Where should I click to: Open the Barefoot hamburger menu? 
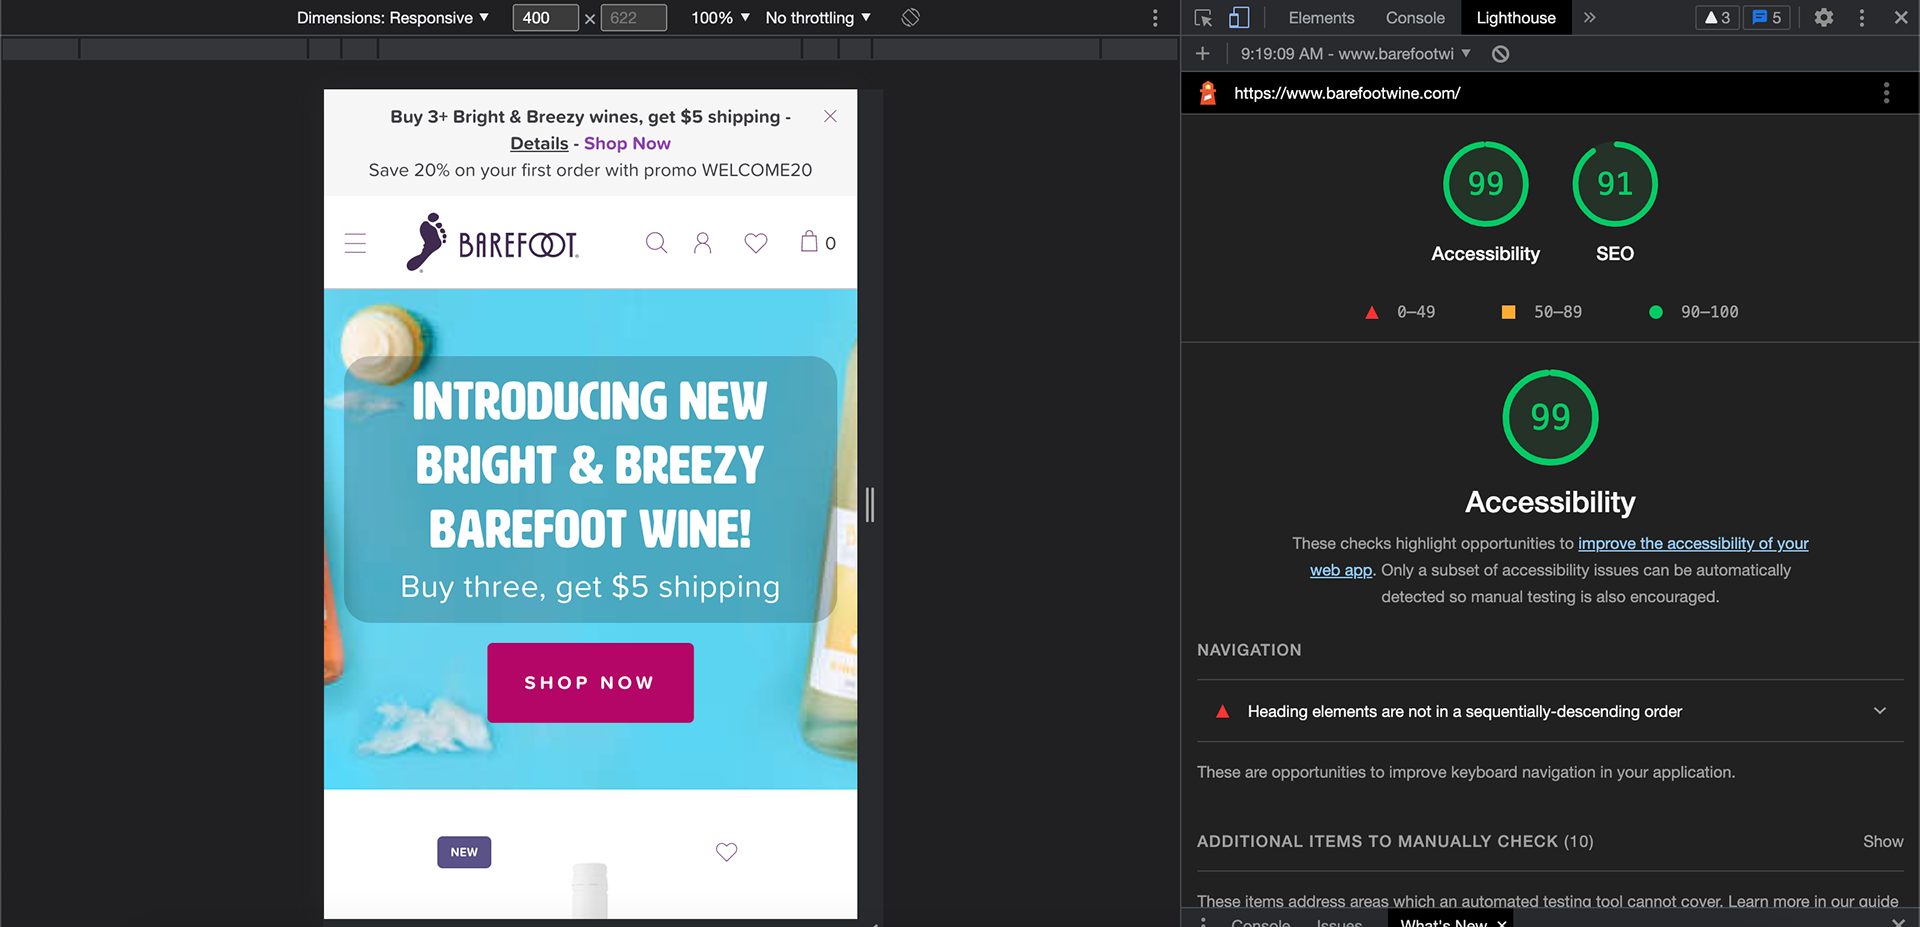(x=355, y=243)
